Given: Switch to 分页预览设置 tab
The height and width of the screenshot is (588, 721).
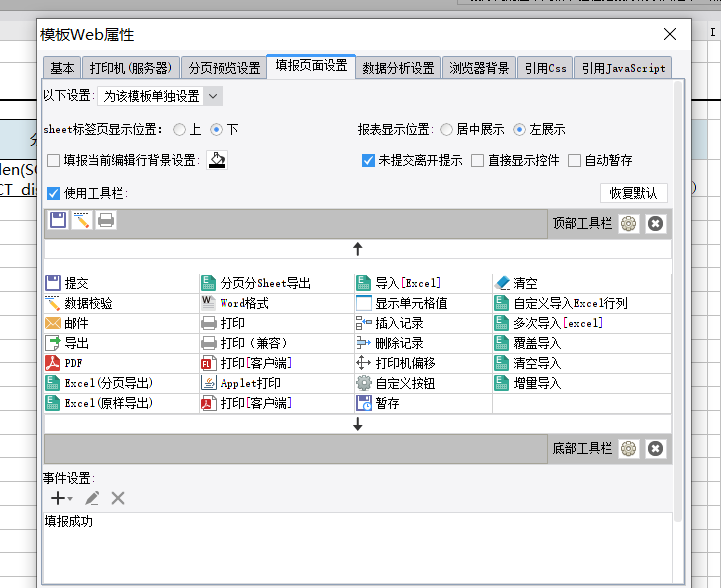Looking at the screenshot, I should [224, 68].
